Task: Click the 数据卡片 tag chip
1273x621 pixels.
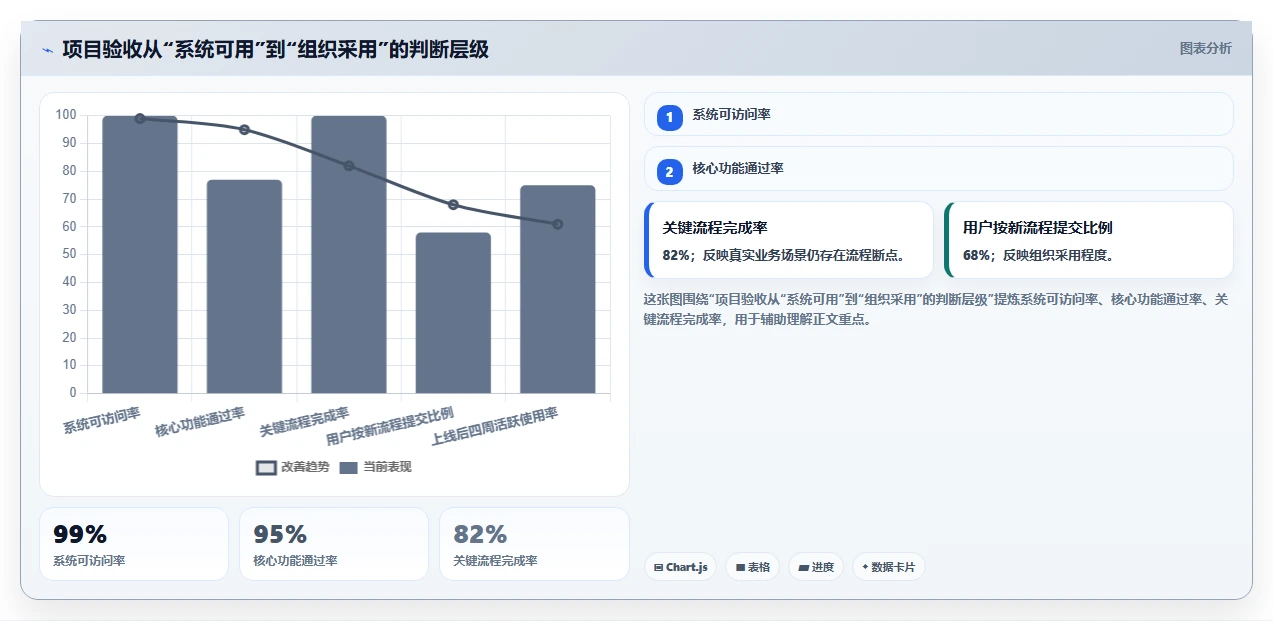Action: pyautogui.click(x=888, y=567)
